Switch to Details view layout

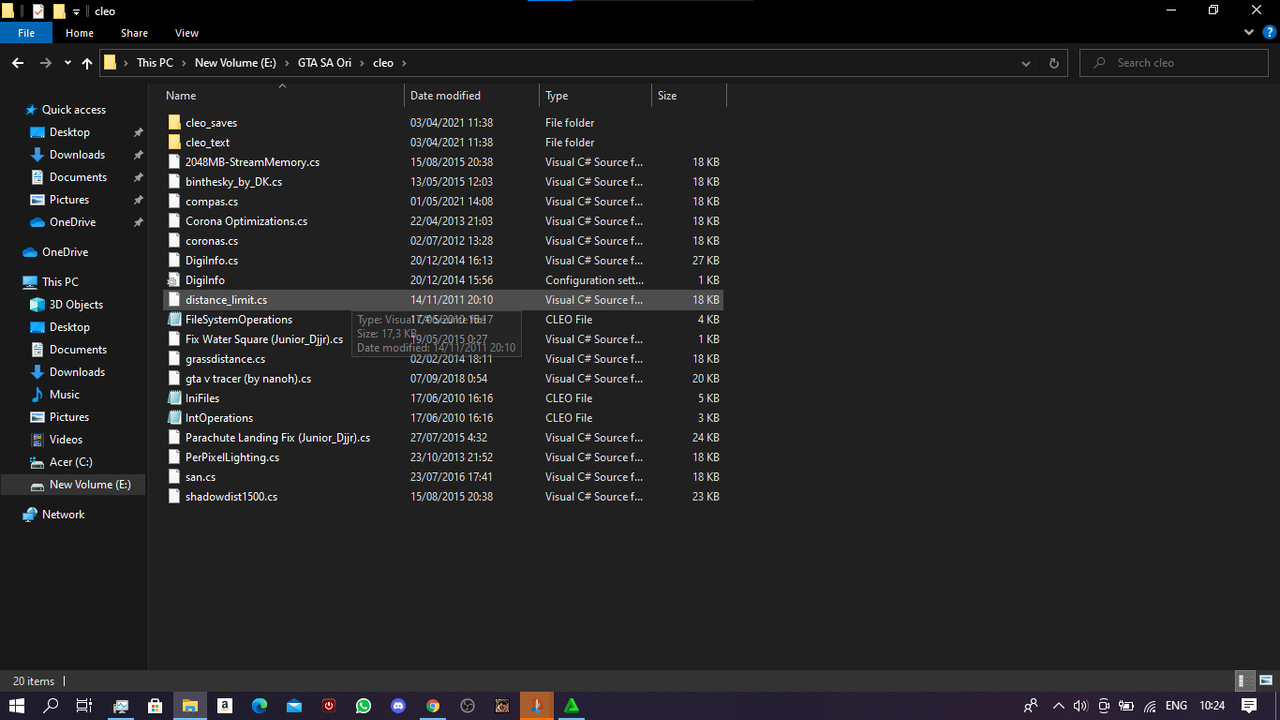pyautogui.click(x=1245, y=681)
